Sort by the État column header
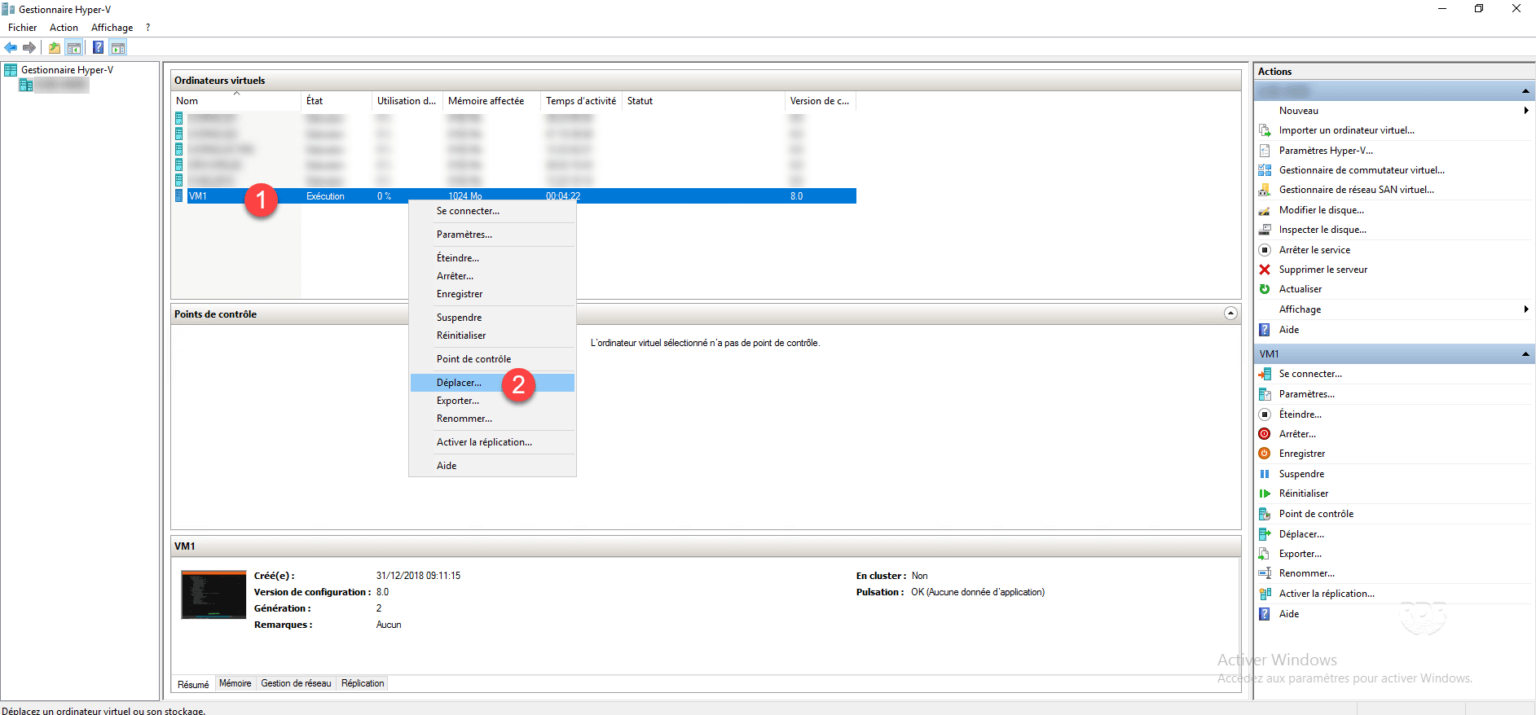1536x715 pixels. point(337,101)
